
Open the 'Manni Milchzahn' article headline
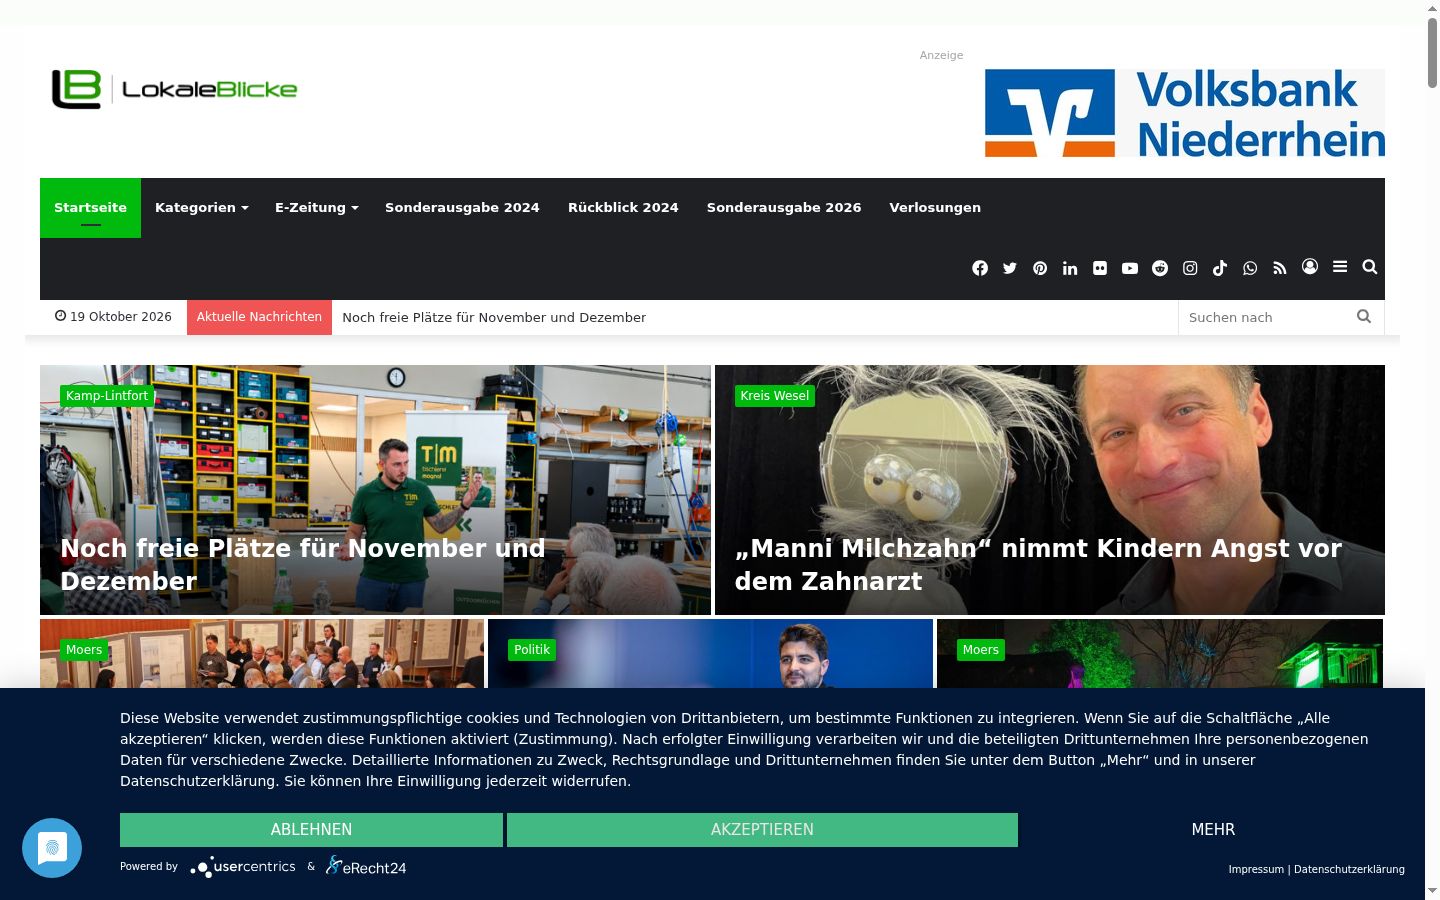pos(1038,565)
